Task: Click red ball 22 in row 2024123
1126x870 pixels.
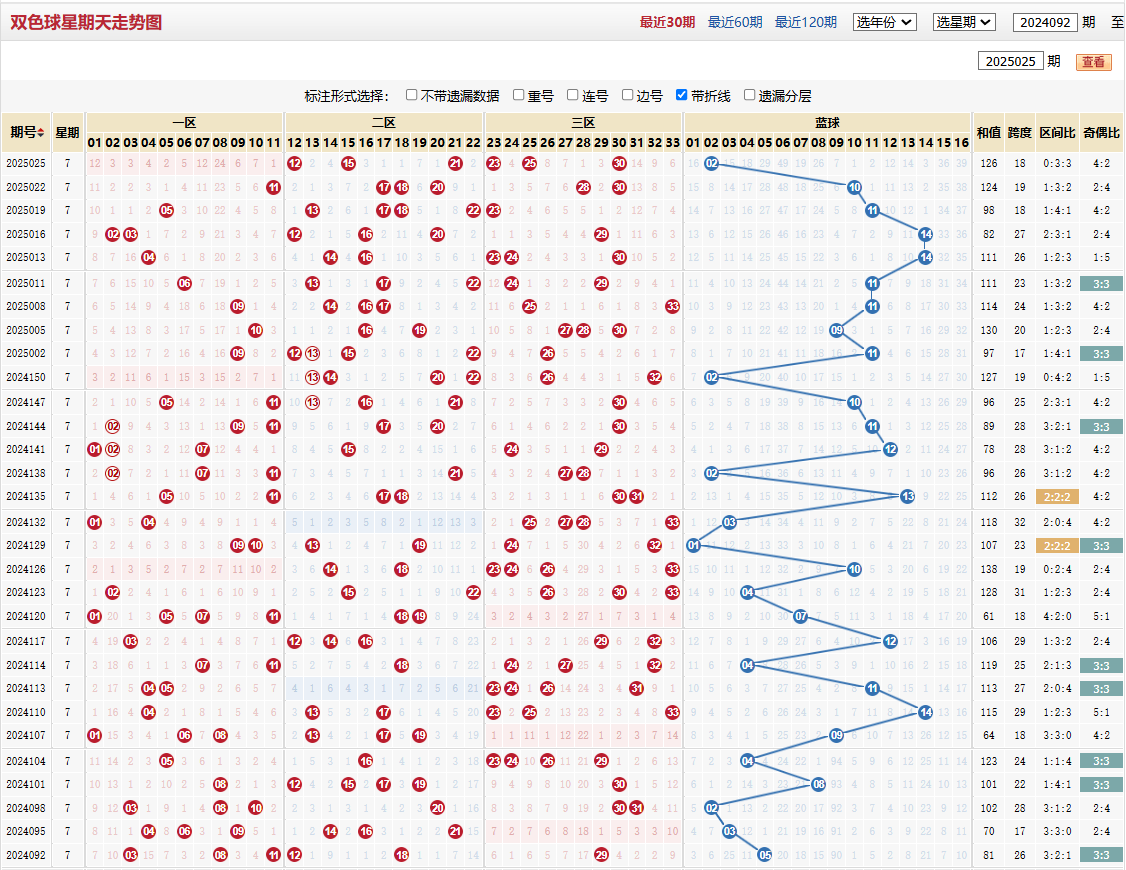Action: coord(473,593)
